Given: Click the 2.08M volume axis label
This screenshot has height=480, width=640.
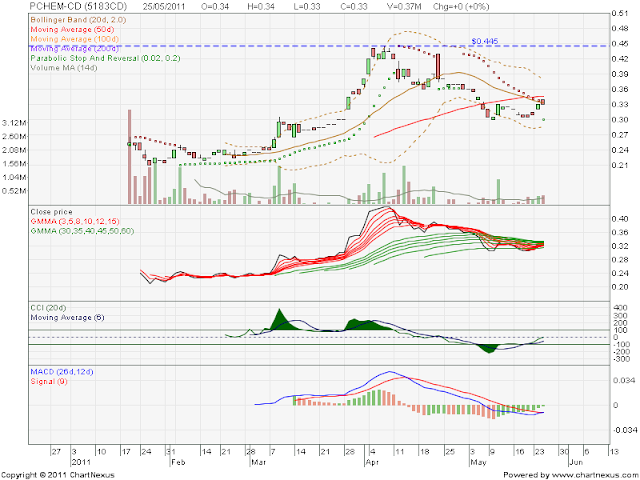Looking at the screenshot, I should [x=14, y=150].
